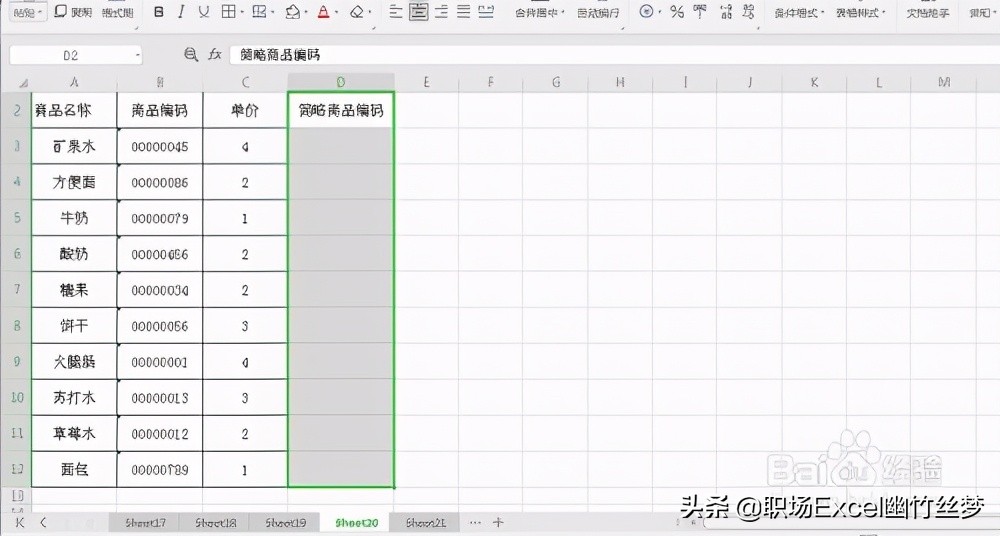Click the Format Painter button

pos(119,11)
